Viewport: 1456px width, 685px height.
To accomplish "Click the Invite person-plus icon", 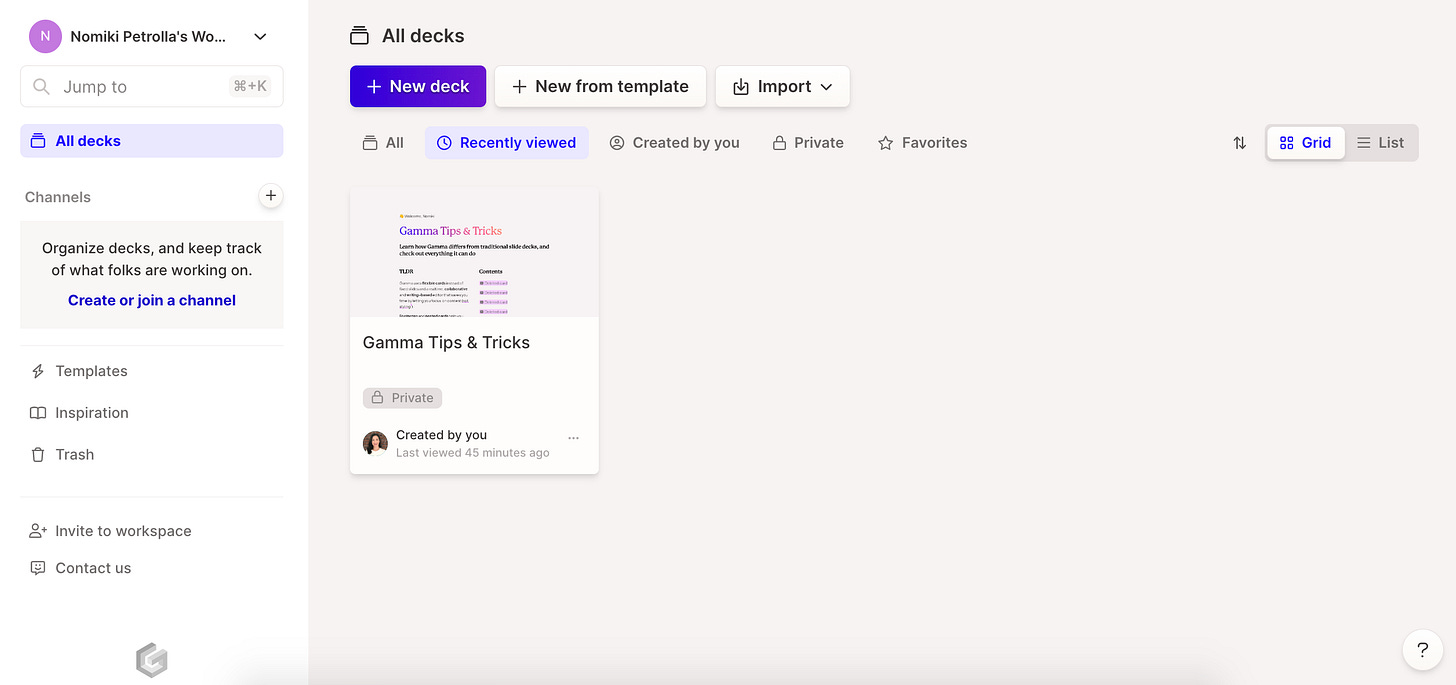I will pyautogui.click(x=38, y=531).
